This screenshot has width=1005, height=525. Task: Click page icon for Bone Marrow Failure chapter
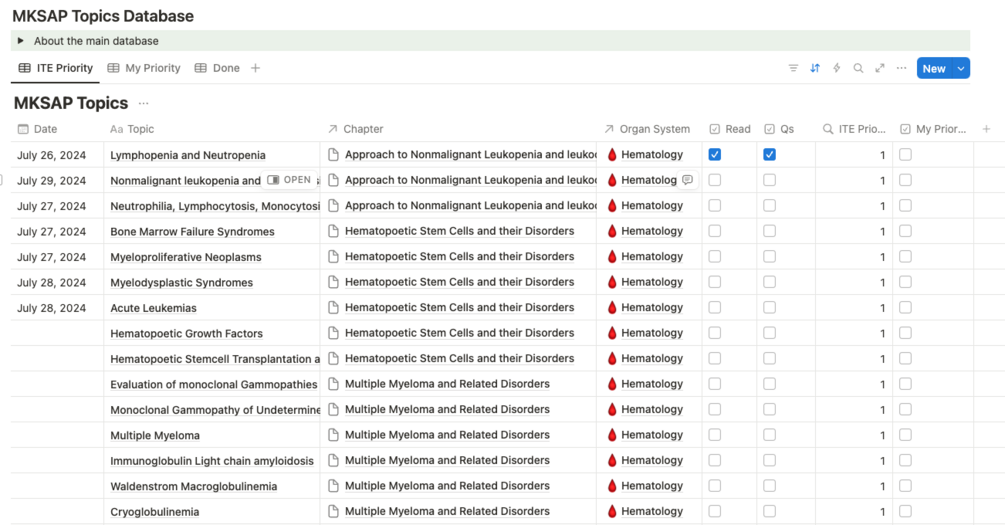(333, 231)
